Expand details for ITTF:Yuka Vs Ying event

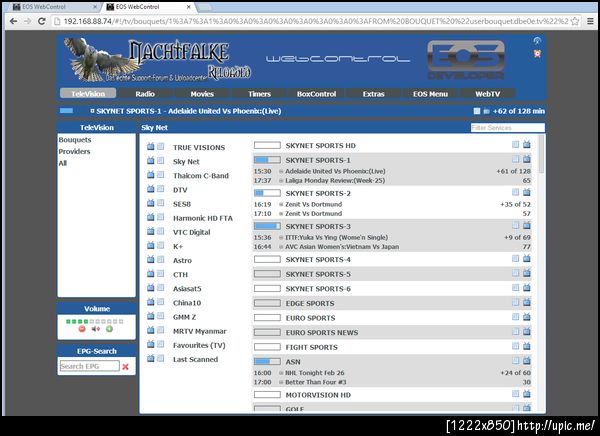(x=281, y=238)
